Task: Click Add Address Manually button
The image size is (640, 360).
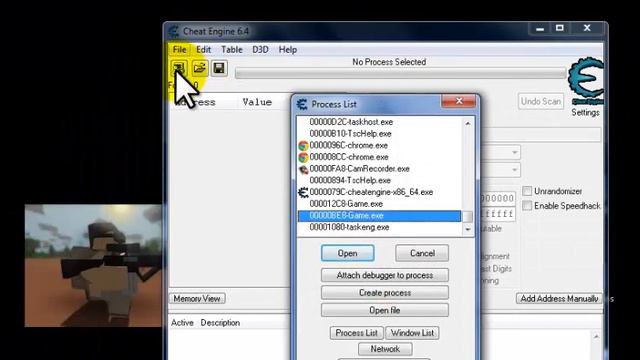Action: click(559, 299)
